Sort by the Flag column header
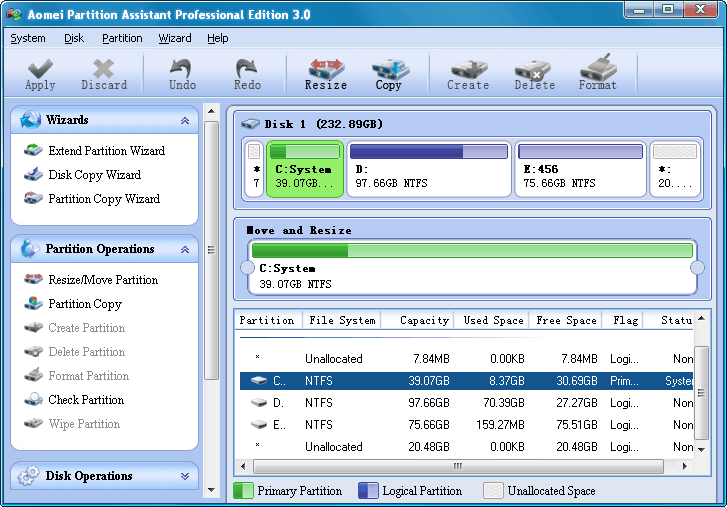727x507 pixels. pyautogui.click(x=623, y=320)
